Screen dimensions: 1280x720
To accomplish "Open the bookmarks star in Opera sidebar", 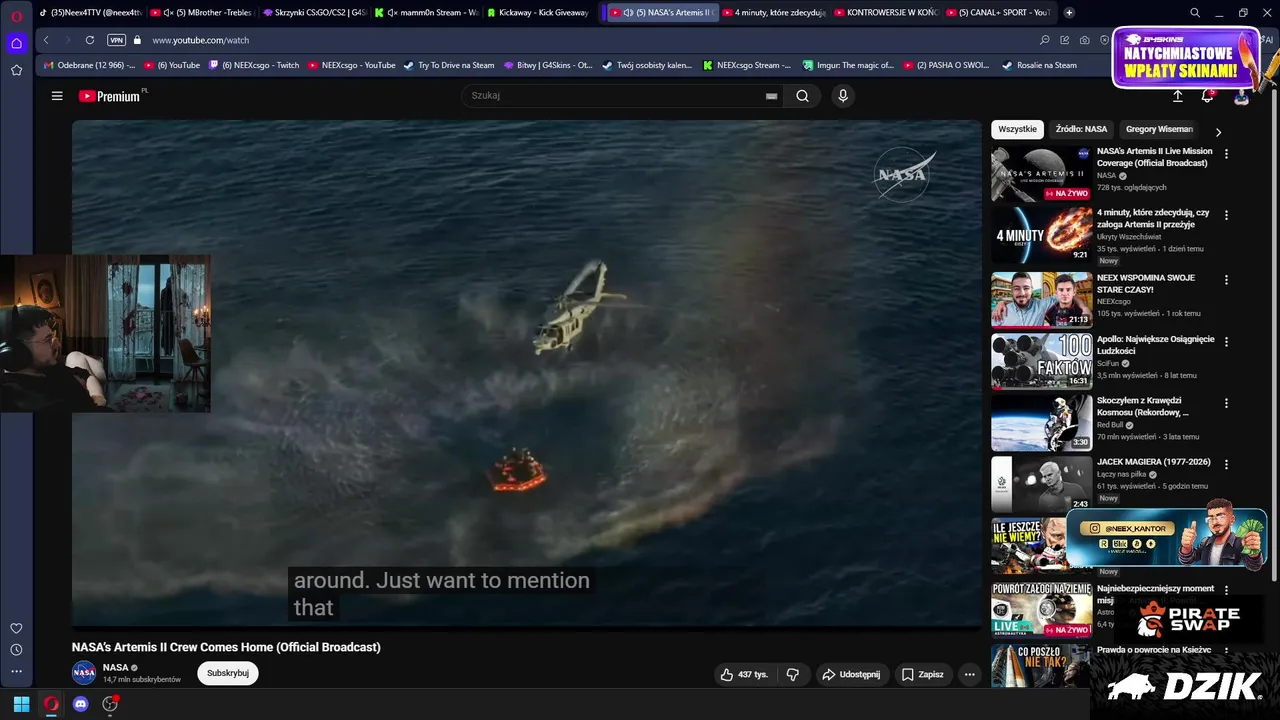I will (16, 70).
